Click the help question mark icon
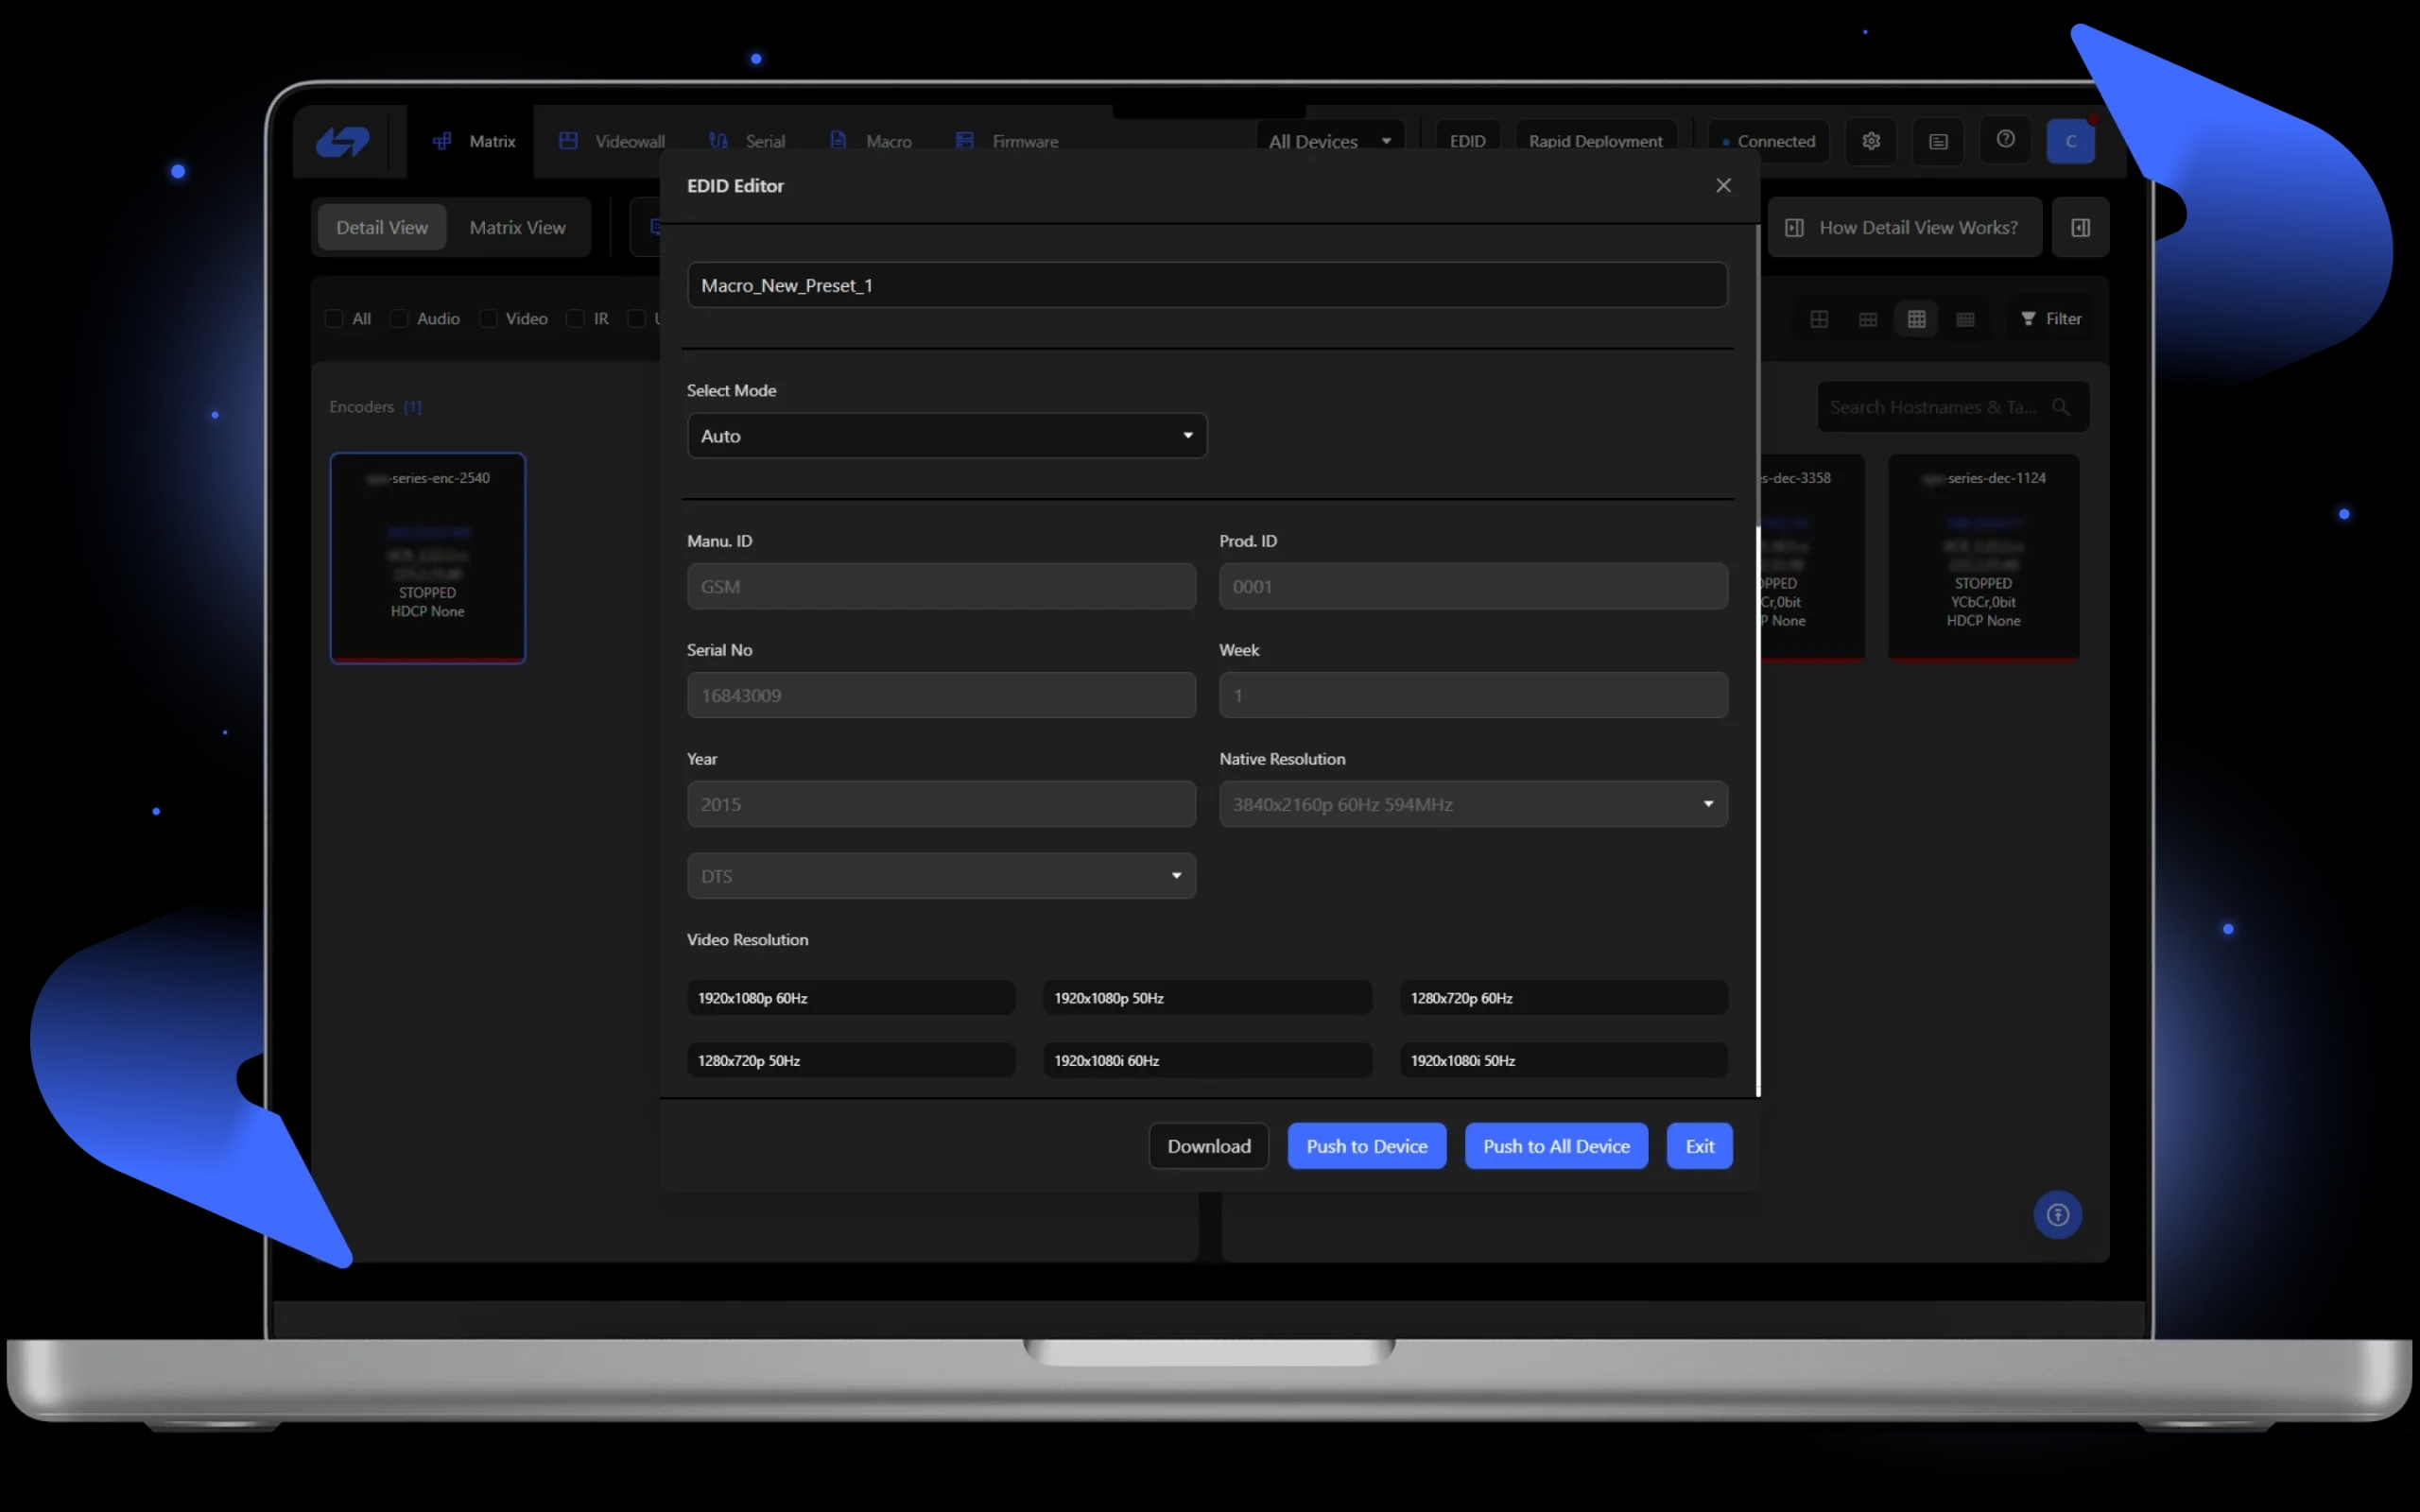The height and width of the screenshot is (1512, 2420). click(x=2005, y=140)
